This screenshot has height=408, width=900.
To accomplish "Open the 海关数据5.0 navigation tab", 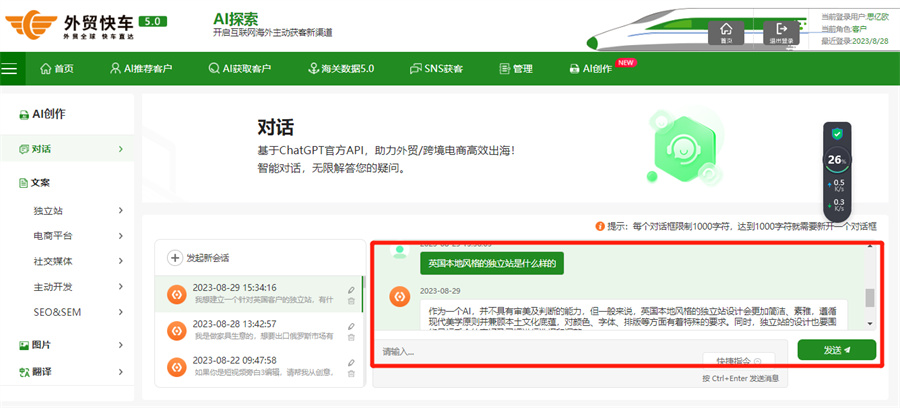I will click(x=341, y=69).
